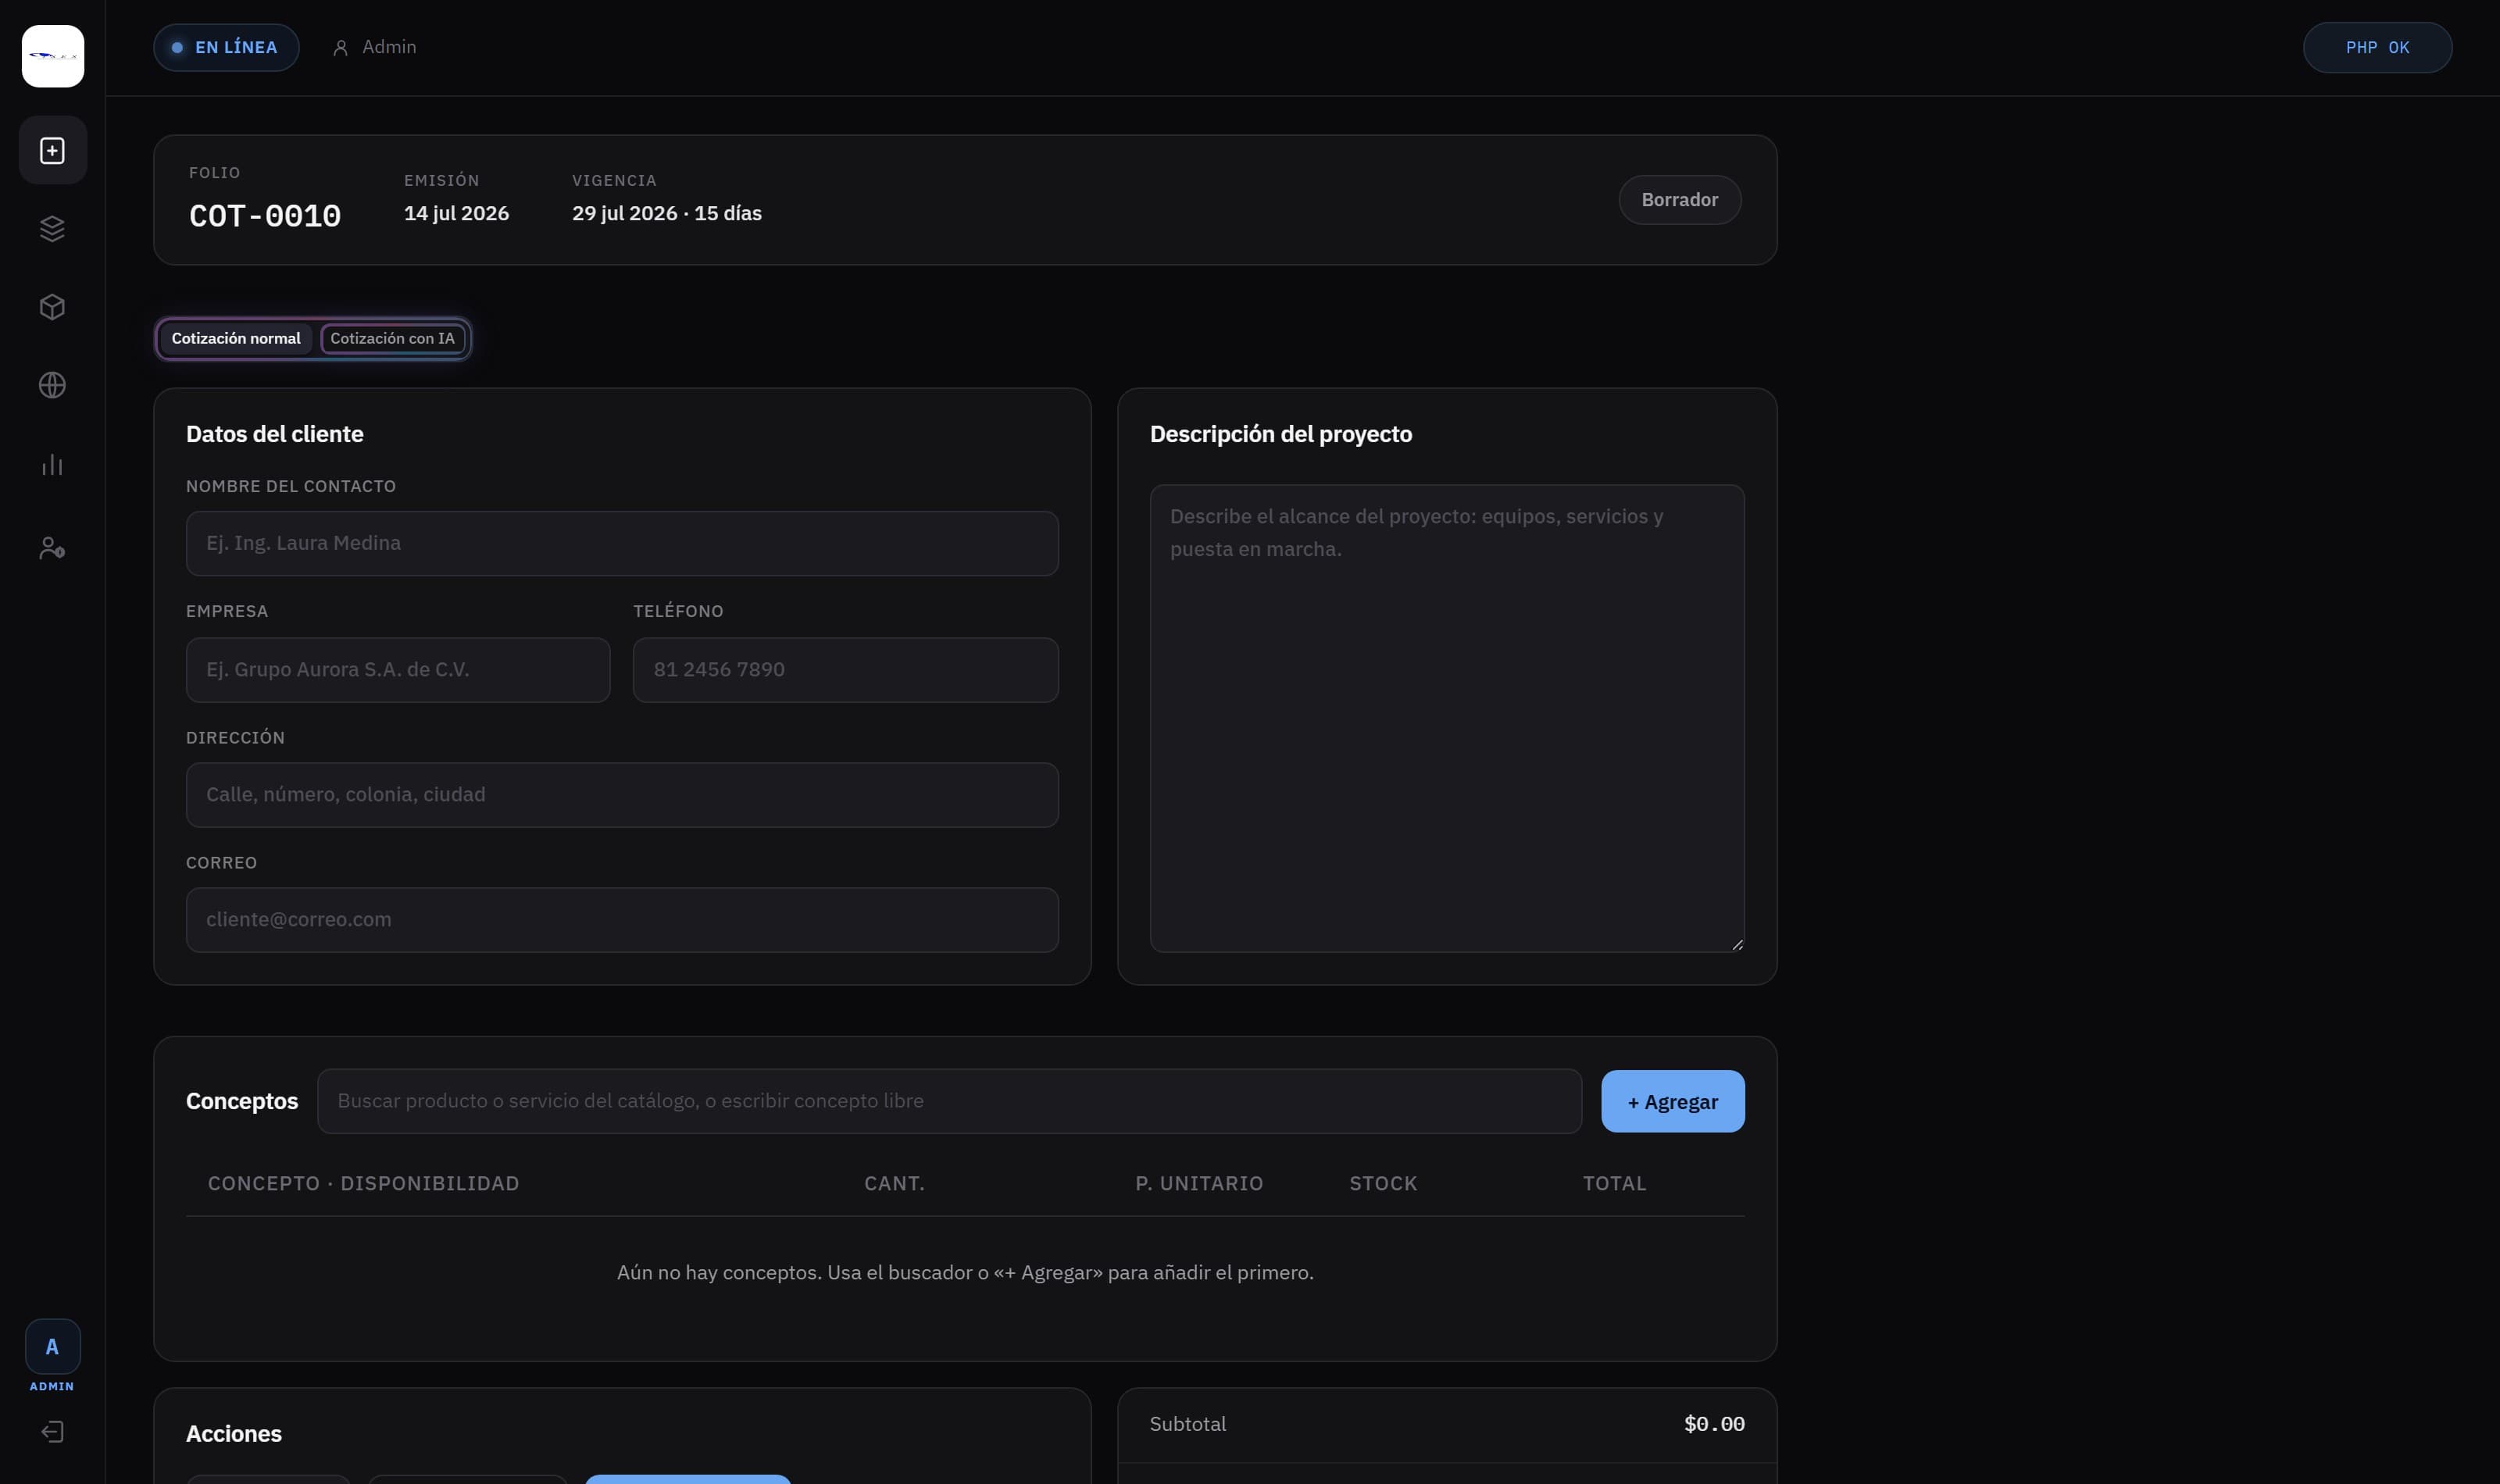Click the Borrador status badge
The height and width of the screenshot is (1484, 2500).
coord(1679,200)
